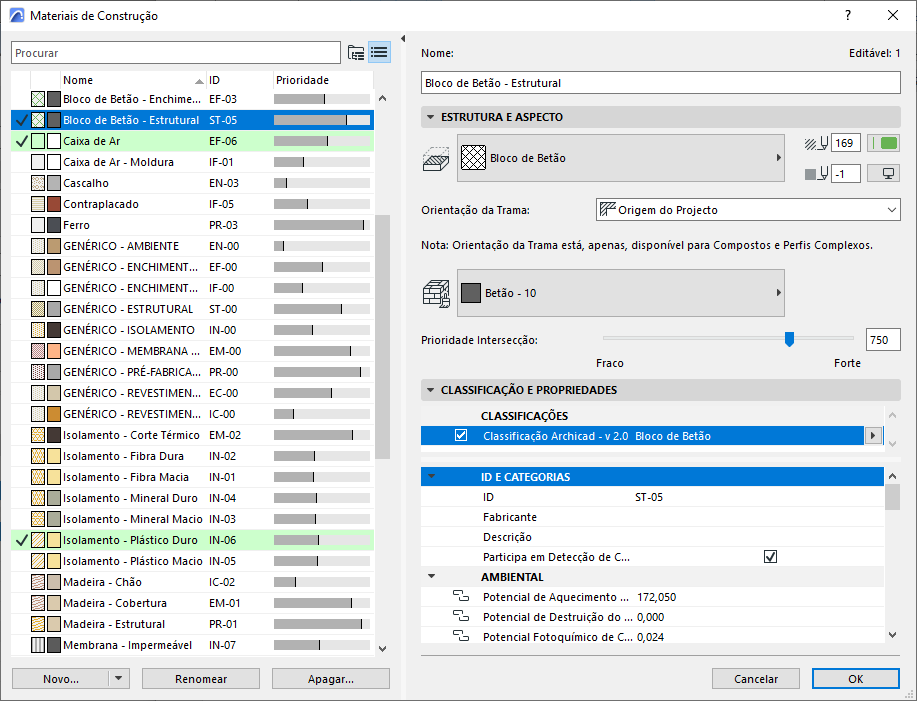Open classification picker arrow for Bloco de Betão

point(873,436)
